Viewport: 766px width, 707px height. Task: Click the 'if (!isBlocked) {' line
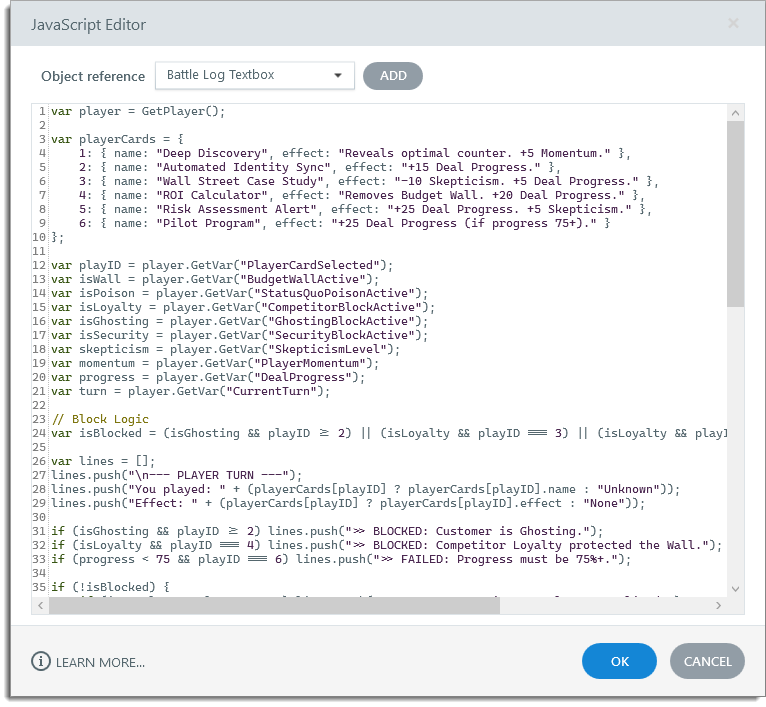click(110, 587)
